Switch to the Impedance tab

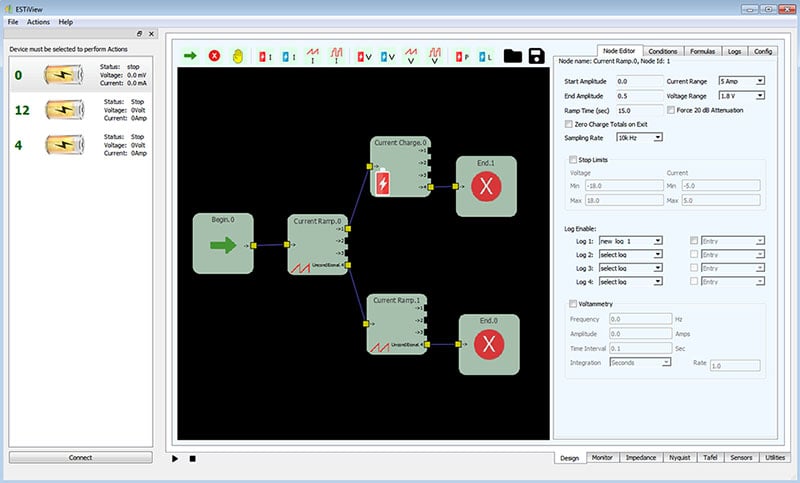click(641, 457)
